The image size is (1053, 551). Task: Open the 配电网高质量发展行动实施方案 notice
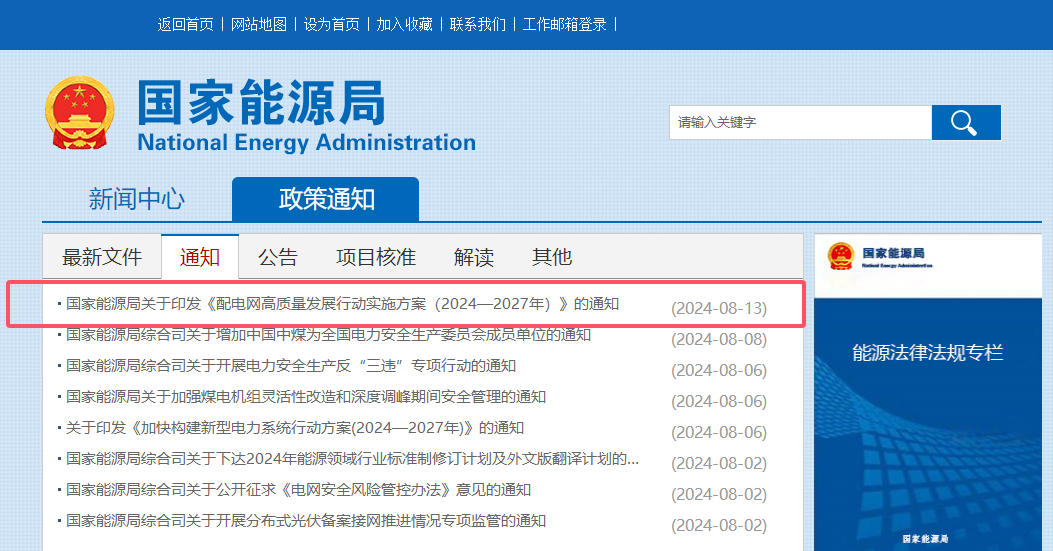tap(343, 304)
